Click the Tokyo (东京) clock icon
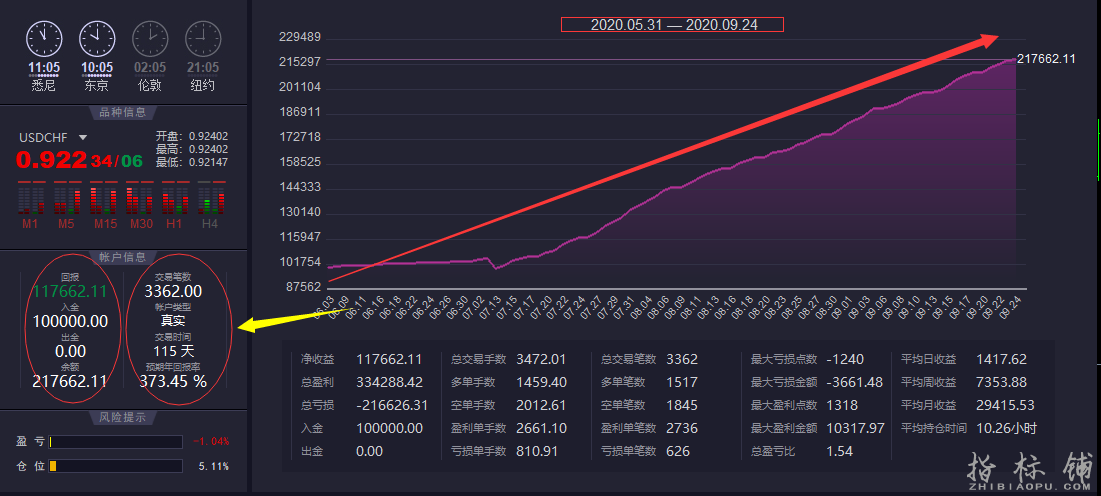The width and height of the screenshot is (1101, 496). 97,39
